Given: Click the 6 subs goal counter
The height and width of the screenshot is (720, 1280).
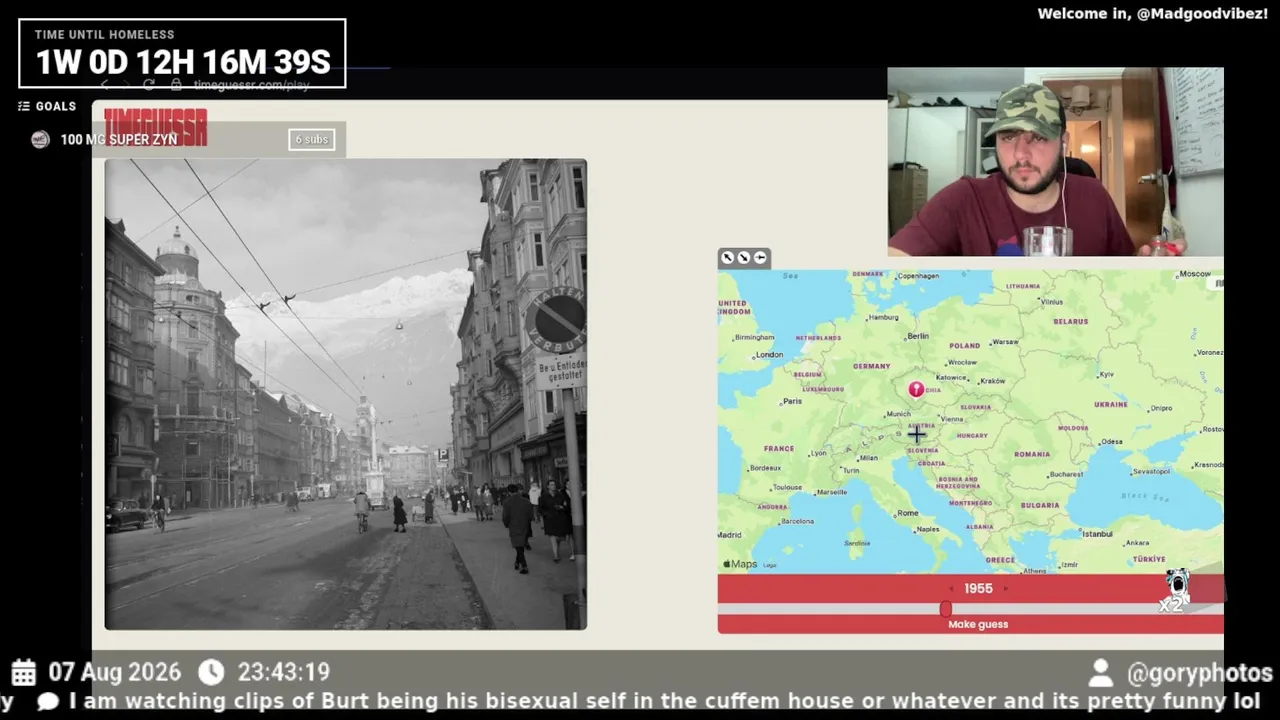Looking at the screenshot, I should click(x=311, y=139).
